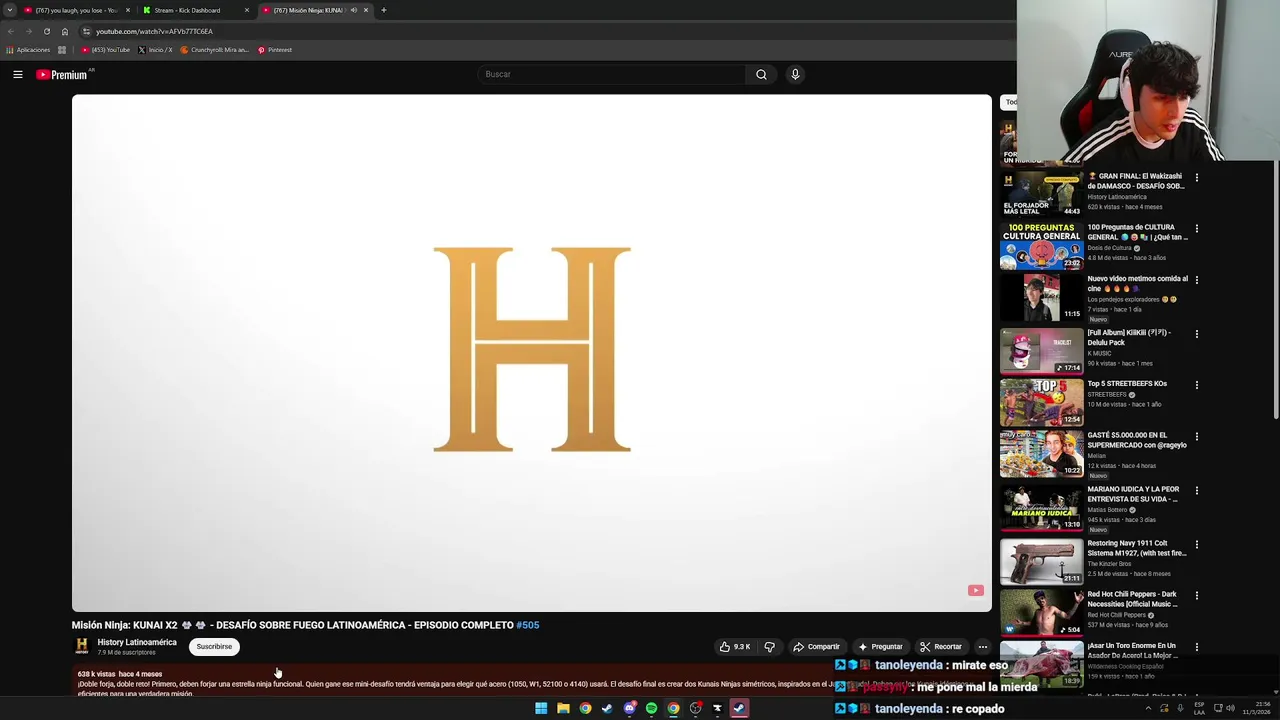Dislike the video with the thumbs-down icon
This screenshot has height=720, width=1280.
pos(769,647)
